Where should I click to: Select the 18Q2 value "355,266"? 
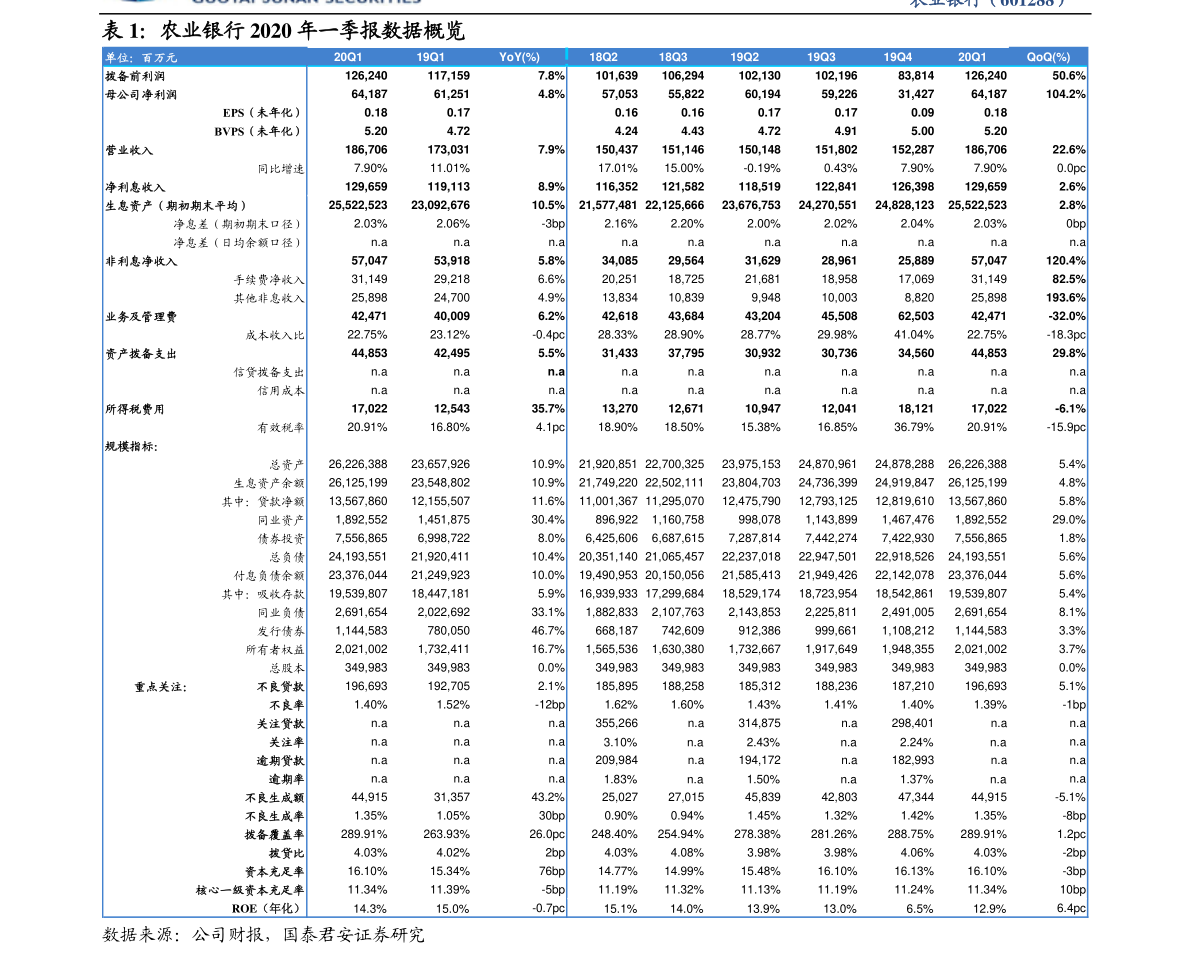pyautogui.click(x=617, y=723)
